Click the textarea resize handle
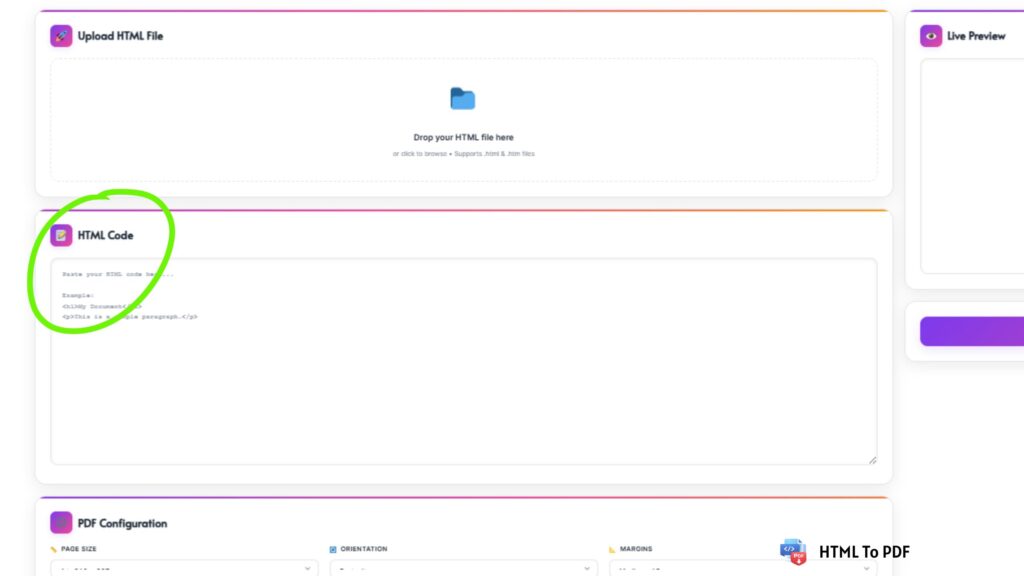Image resolution: width=1024 pixels, height=576 pixels. point(872,458)
